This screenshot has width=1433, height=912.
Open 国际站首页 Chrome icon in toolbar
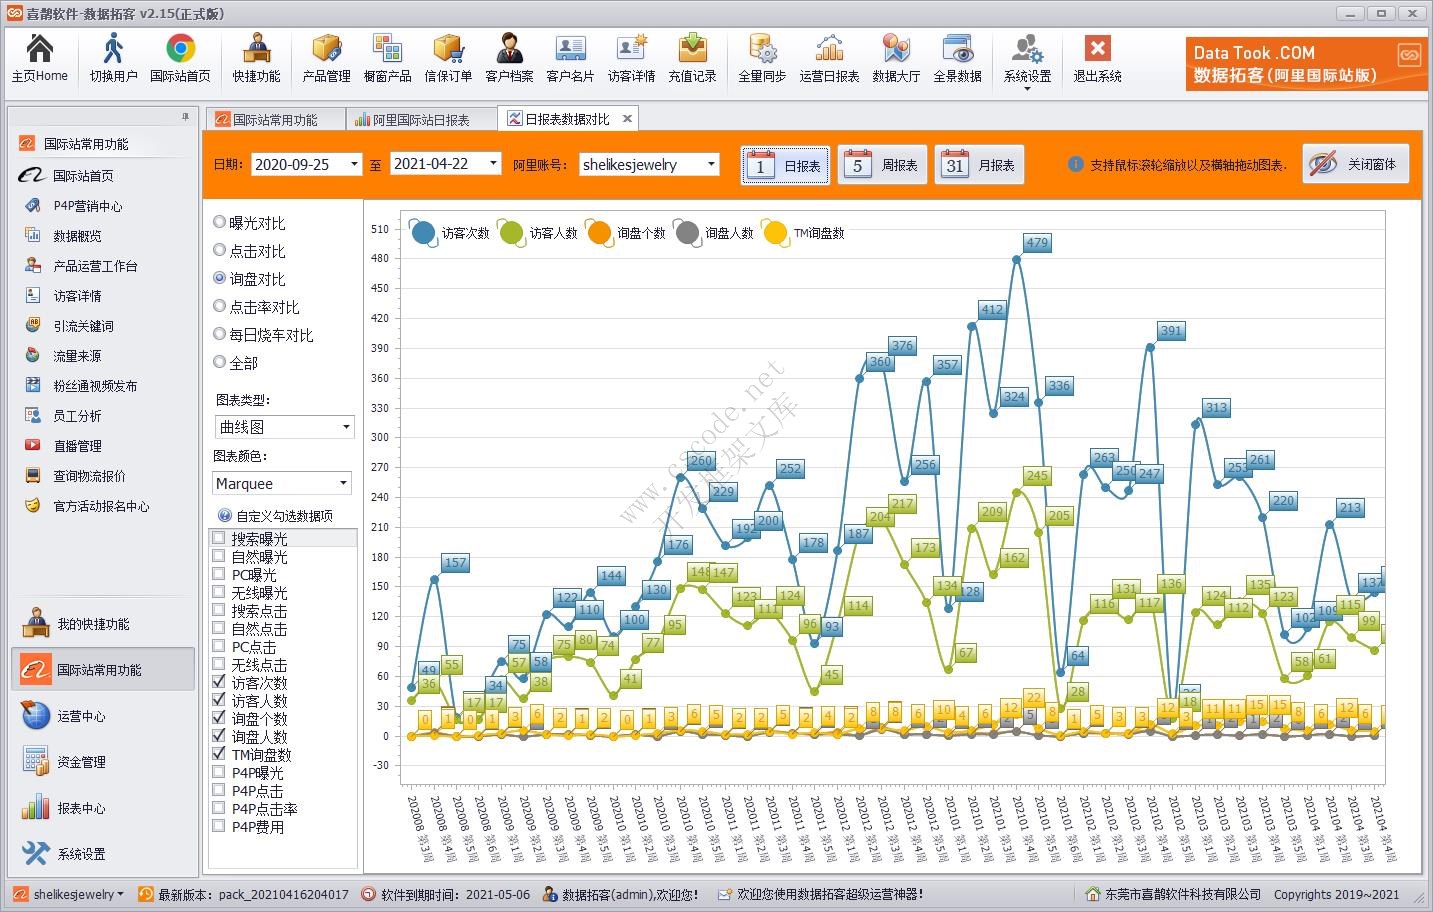pos(180,57)
